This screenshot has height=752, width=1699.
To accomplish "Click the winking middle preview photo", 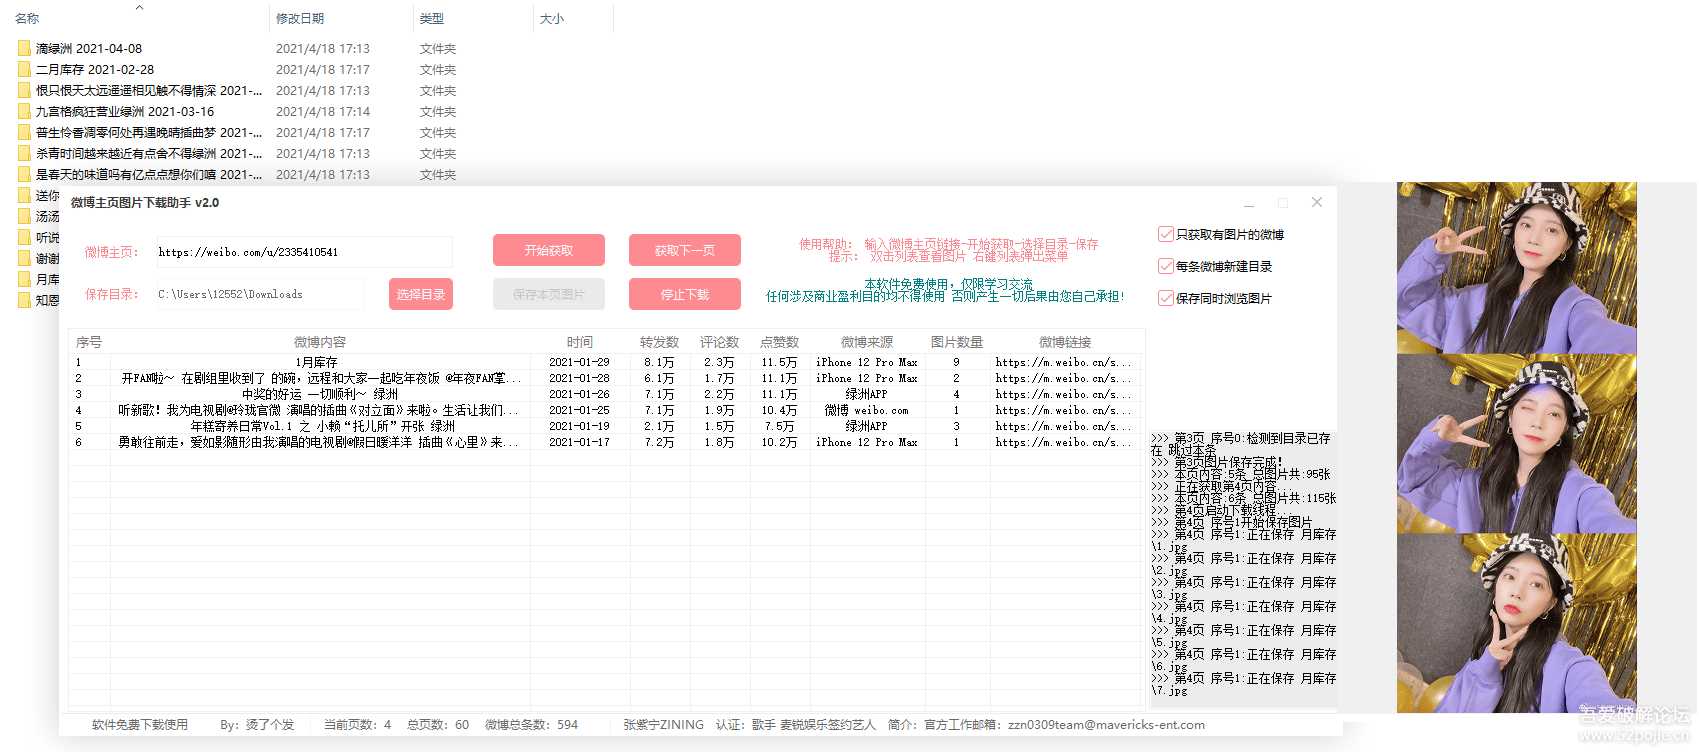I will tap(1516, 443).
